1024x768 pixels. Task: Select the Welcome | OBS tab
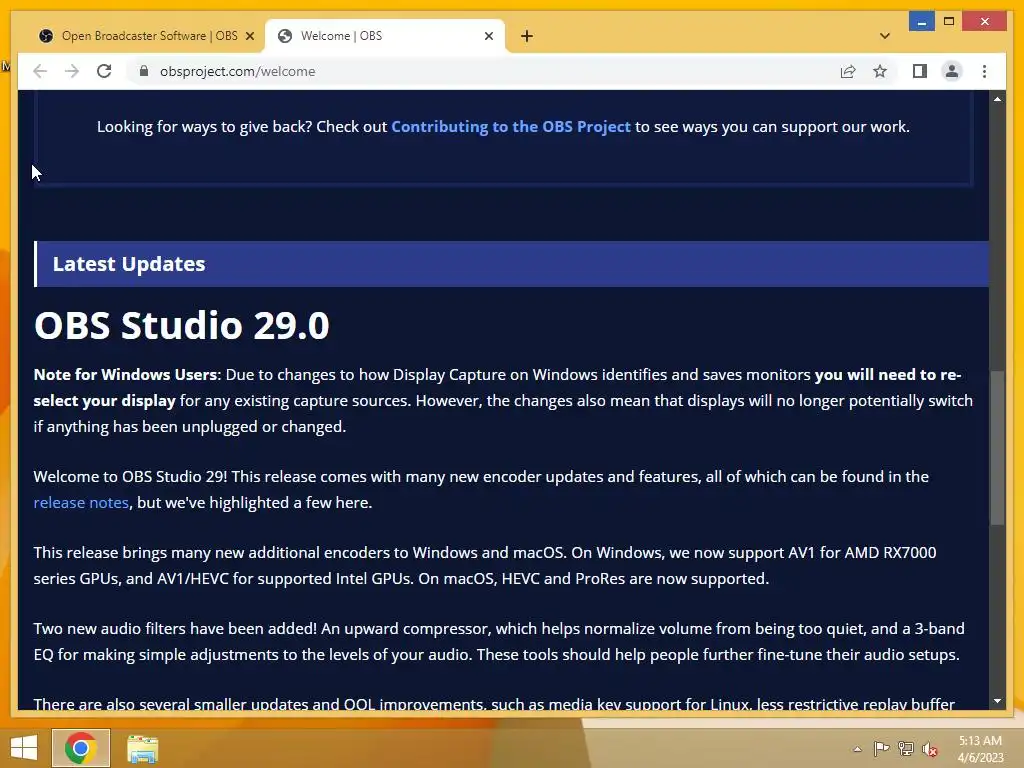coord(385,36)
